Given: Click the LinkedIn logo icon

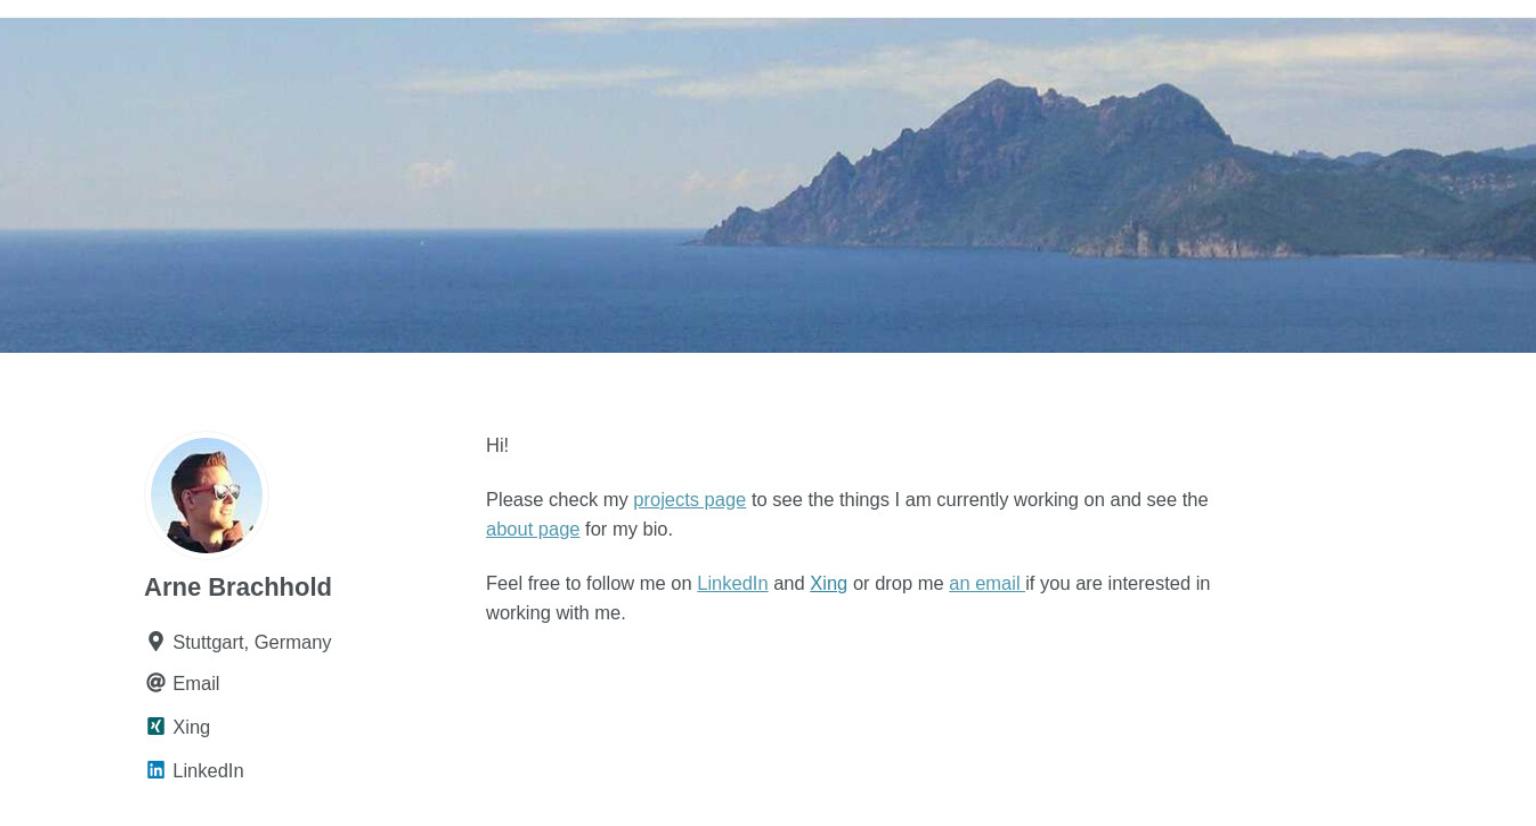Looking at the screenshot, I should (x=155, y=770).
